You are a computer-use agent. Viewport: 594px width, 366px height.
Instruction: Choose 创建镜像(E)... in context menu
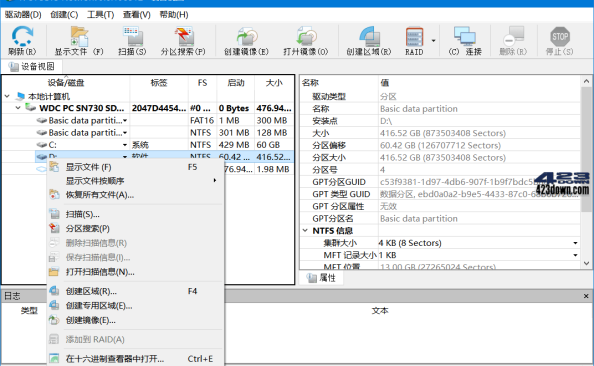pyautogui.click(x=136, y=320)
